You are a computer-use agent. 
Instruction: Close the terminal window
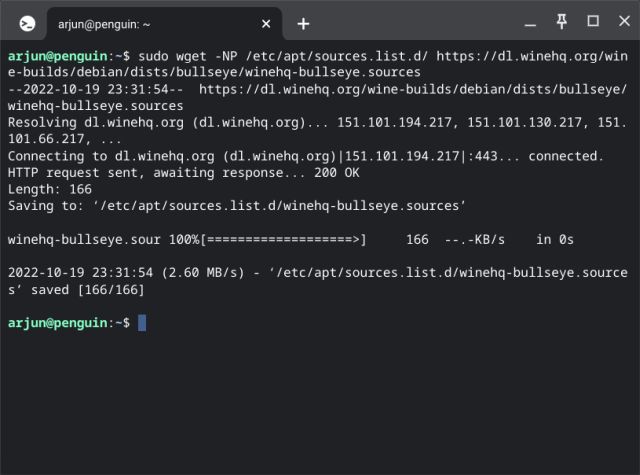(624, 21)
